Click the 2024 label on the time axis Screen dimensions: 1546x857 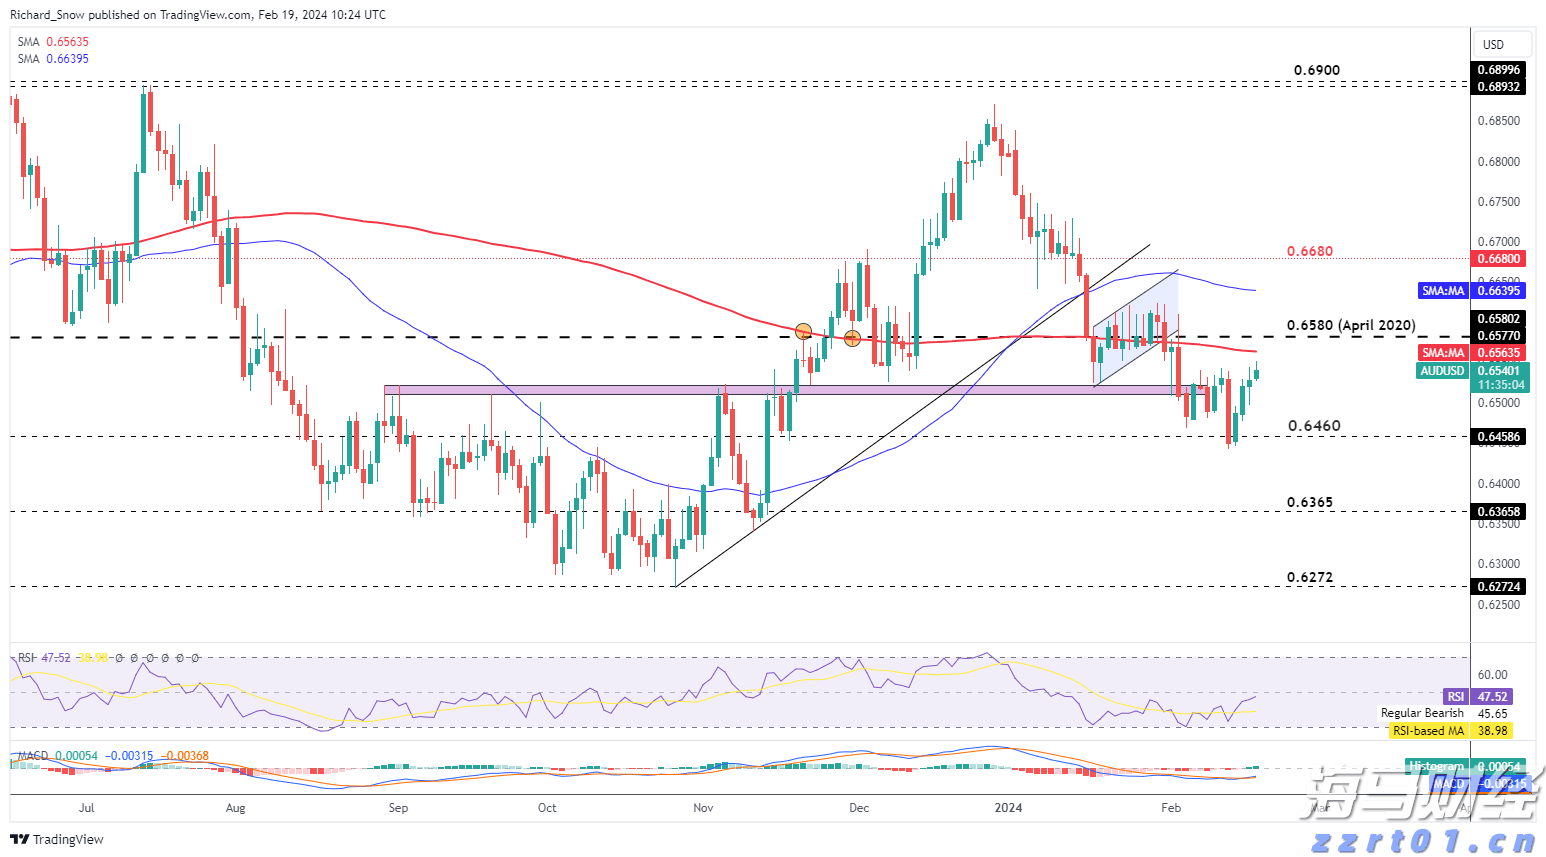pos(1008,808)
